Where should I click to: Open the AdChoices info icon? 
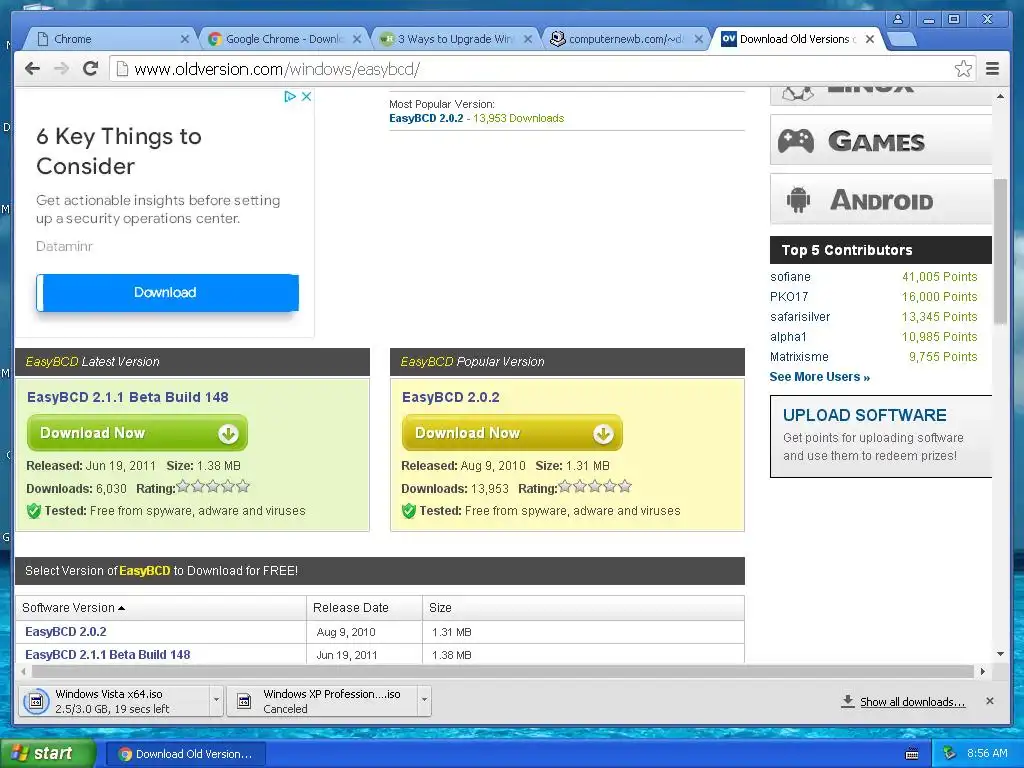(x=290, y=97)
